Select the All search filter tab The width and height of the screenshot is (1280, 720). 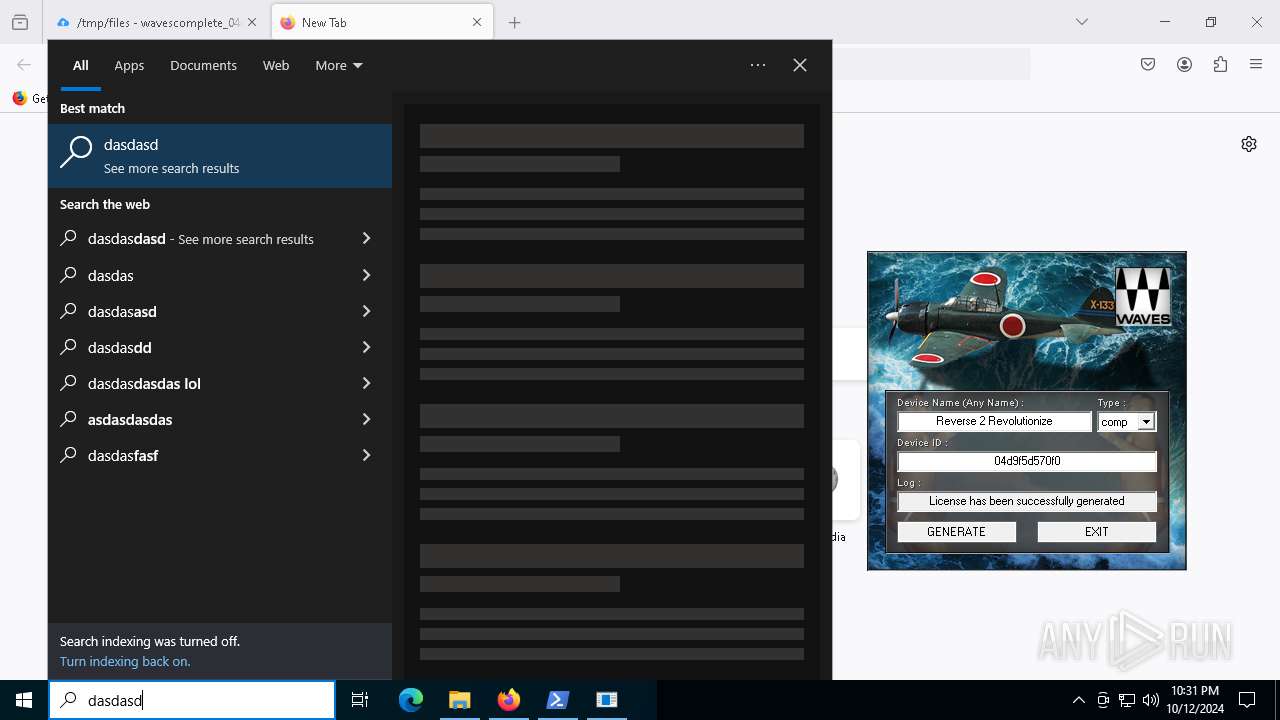(x=81, y=65)
